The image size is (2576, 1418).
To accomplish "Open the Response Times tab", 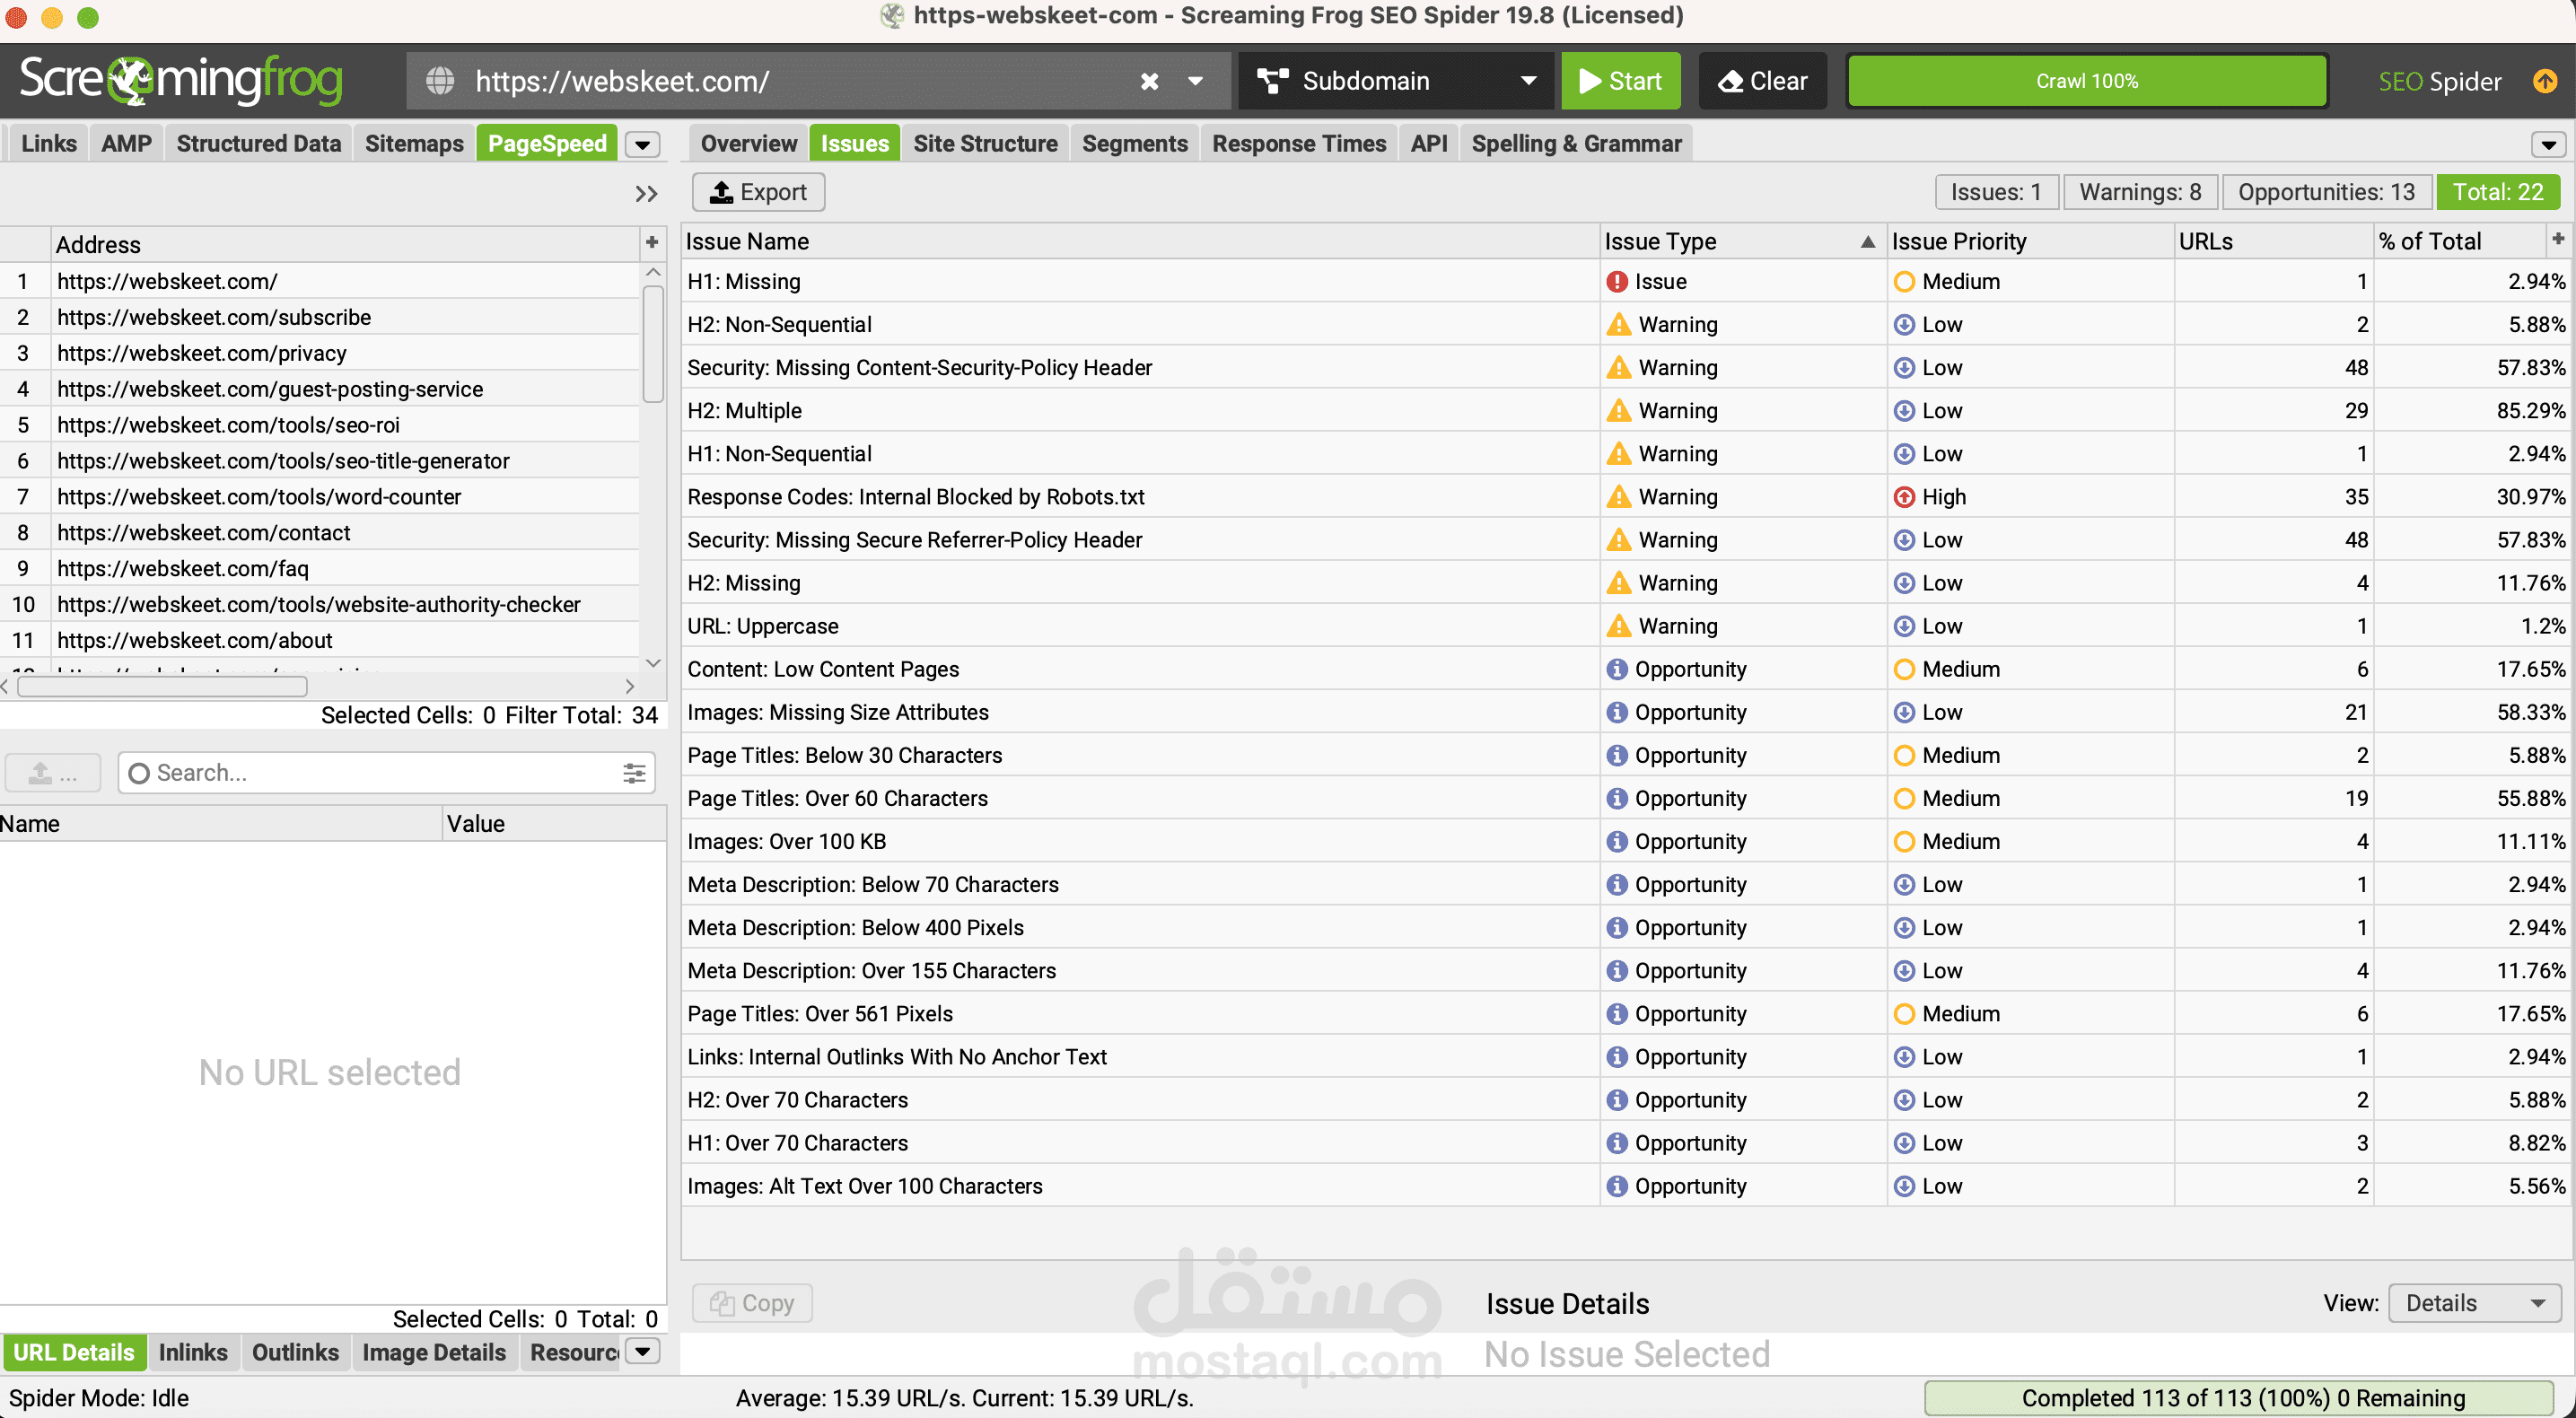I will [x=1298, y=144].
